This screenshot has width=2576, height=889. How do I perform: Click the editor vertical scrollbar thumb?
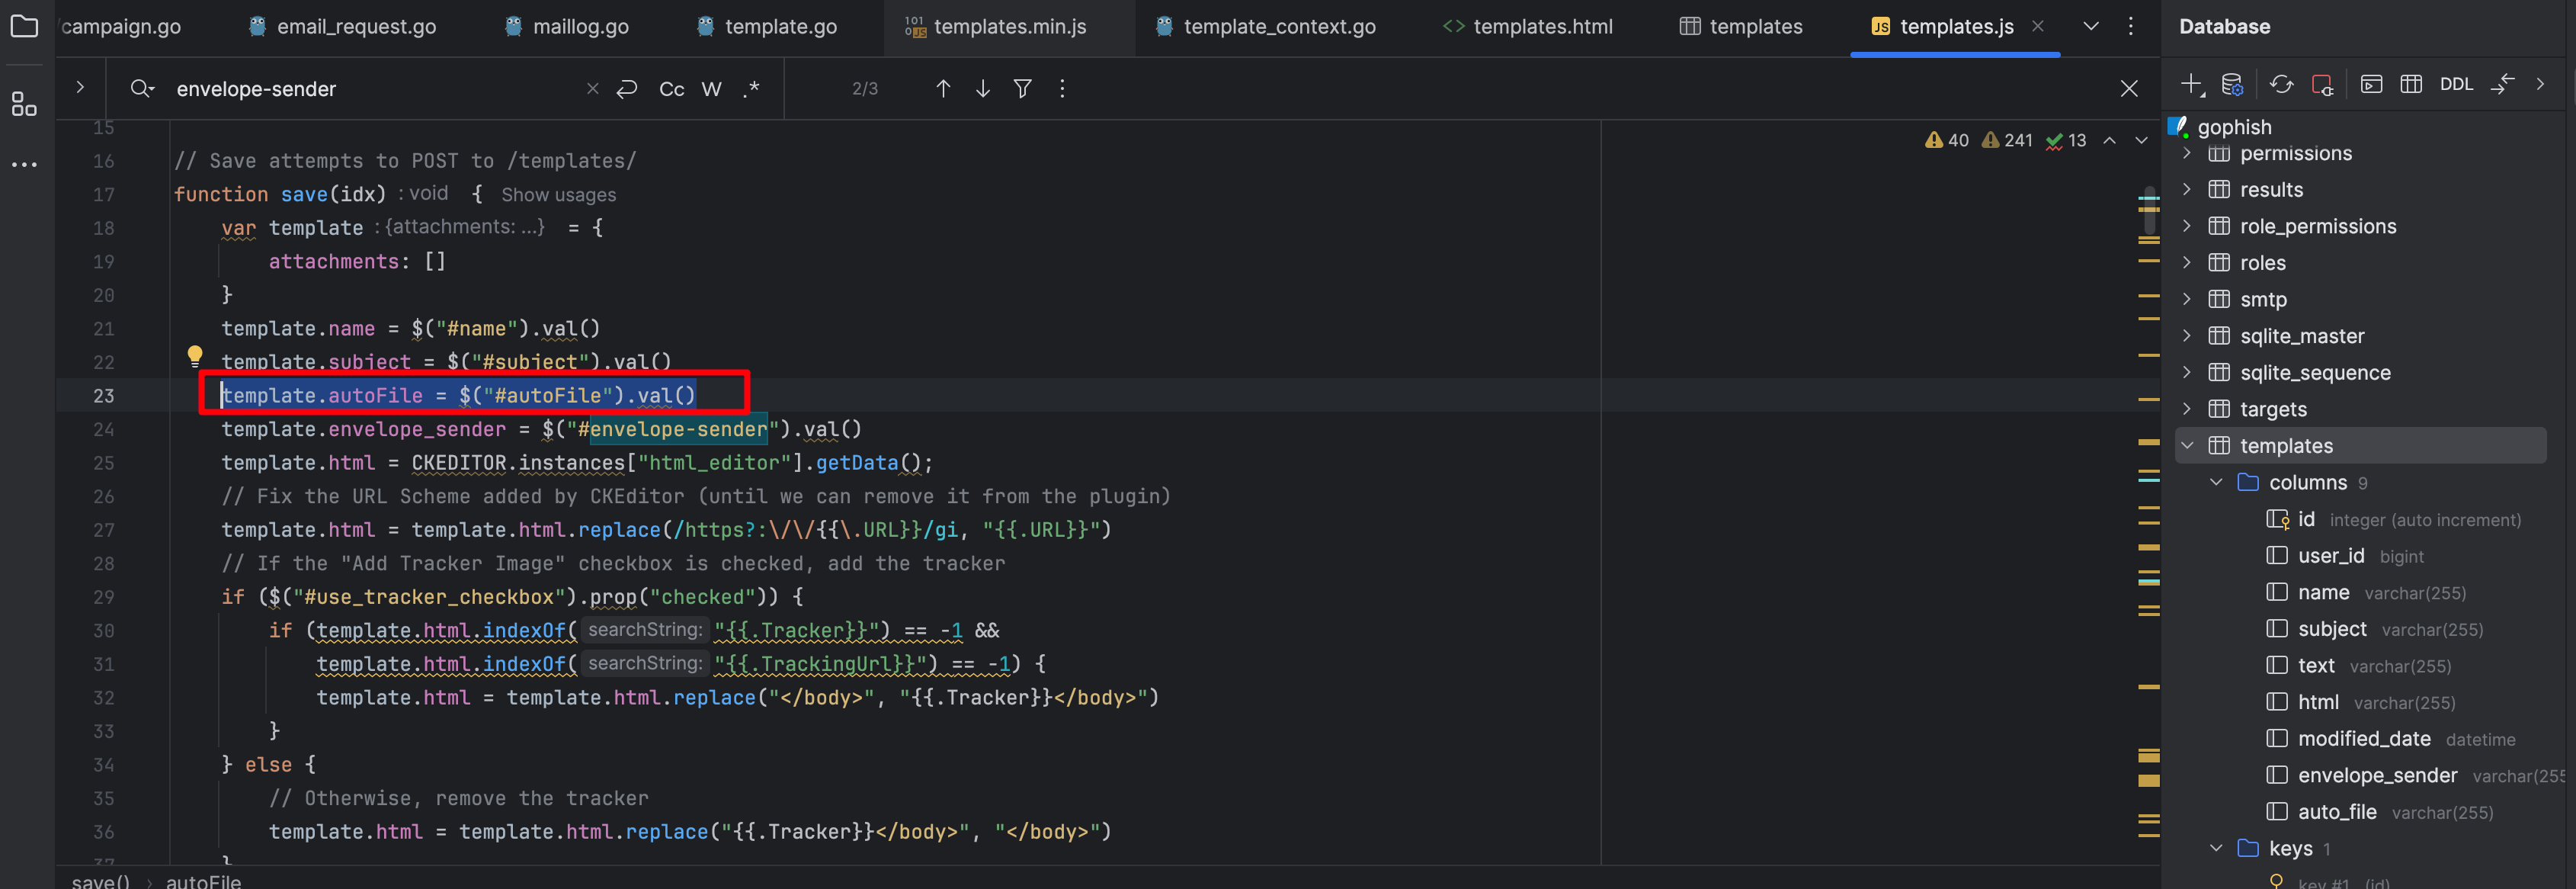[x=2150, y=210]
